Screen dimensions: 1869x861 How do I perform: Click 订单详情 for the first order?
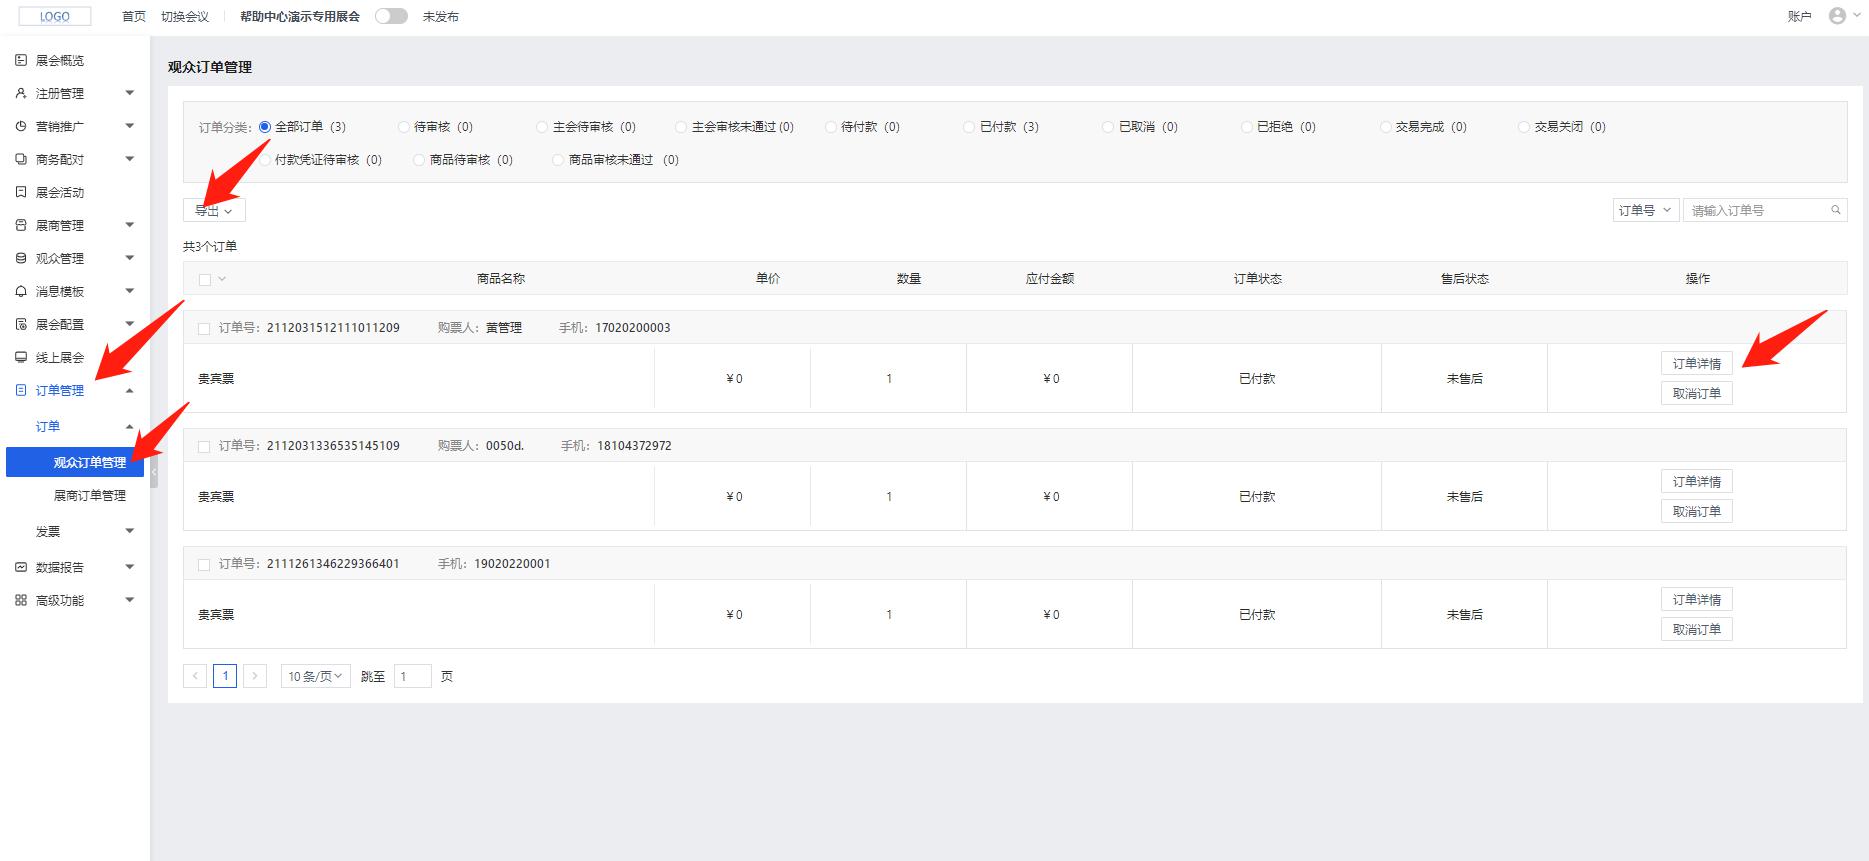[1696, 364]
